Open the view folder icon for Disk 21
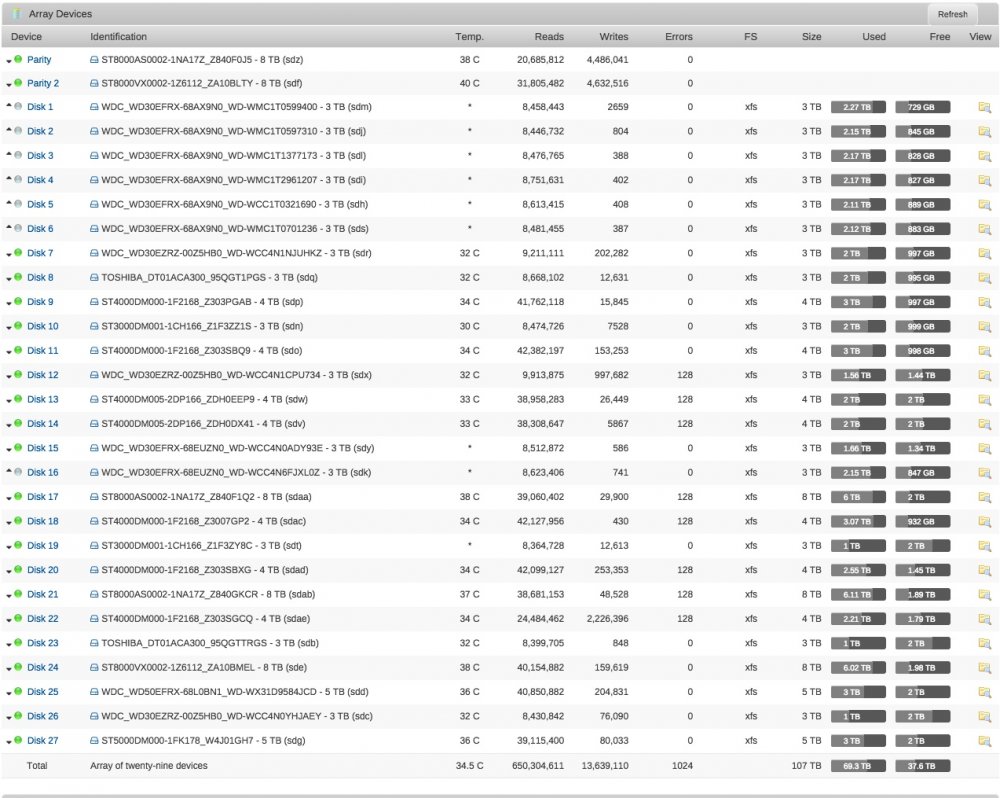Viewport: 1000px width, 798px height. pyautogui.click(x=984, y=595)
